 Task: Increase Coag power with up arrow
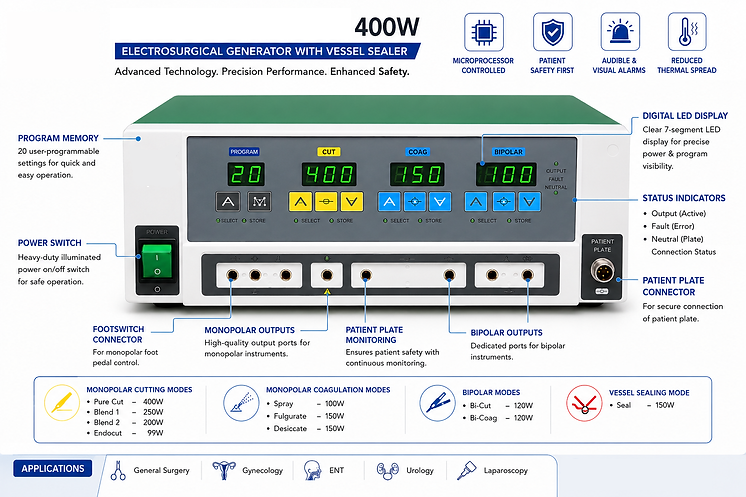(389, 202)
